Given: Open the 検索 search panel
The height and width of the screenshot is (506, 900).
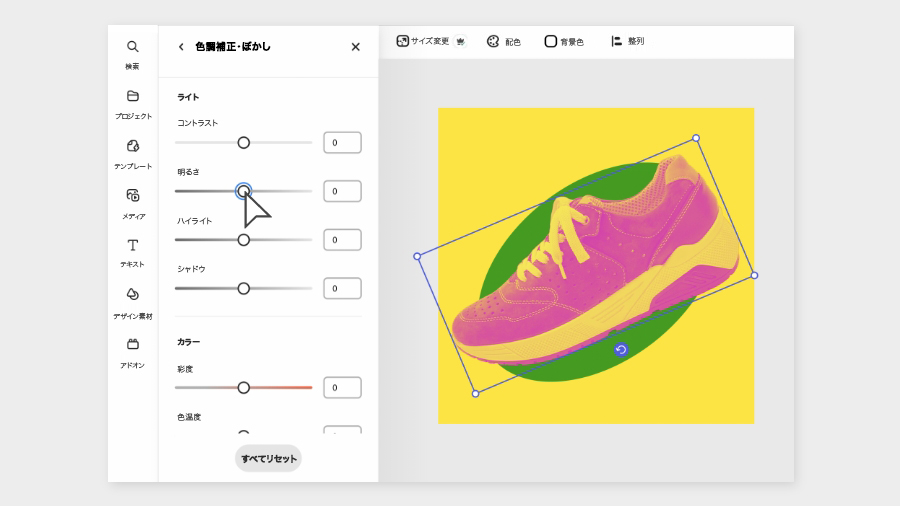Looking at the screenshot, I should click(x=132, y=53).
